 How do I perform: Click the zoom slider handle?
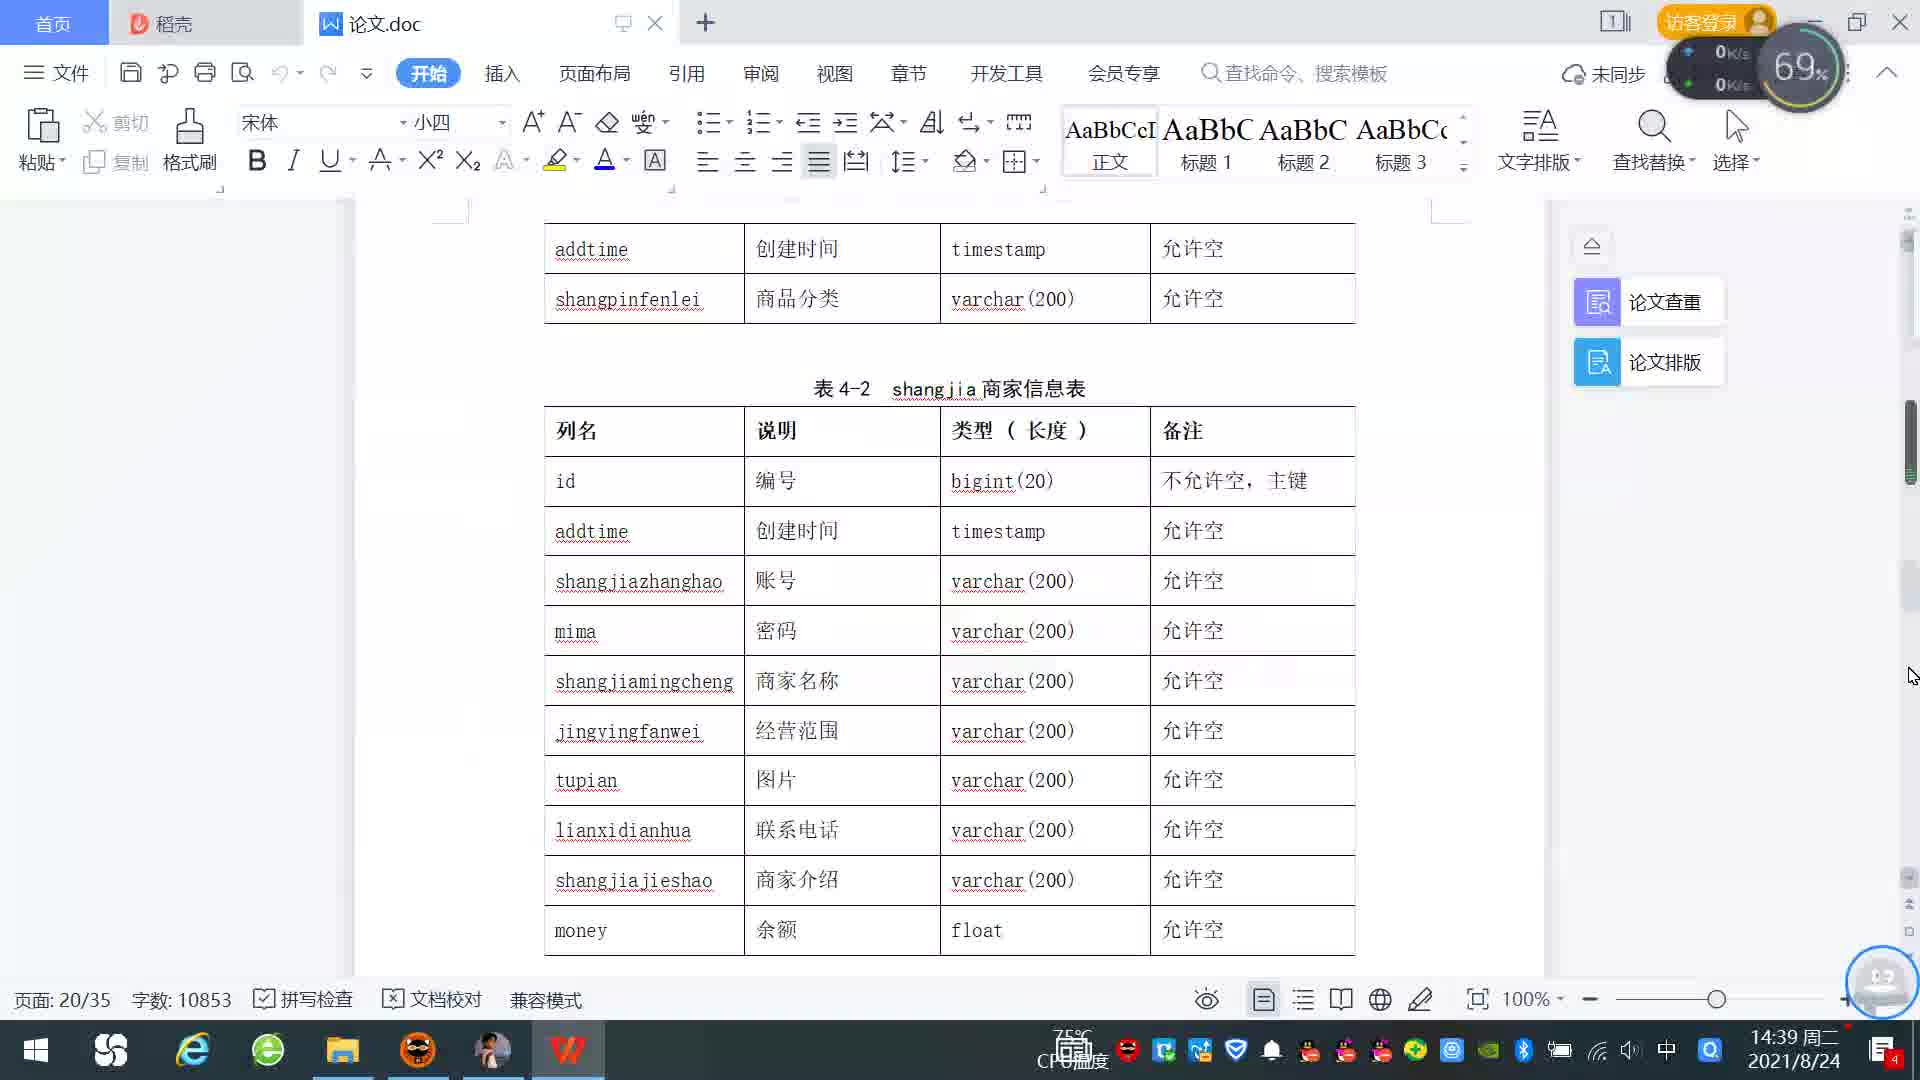[1716, 999]
